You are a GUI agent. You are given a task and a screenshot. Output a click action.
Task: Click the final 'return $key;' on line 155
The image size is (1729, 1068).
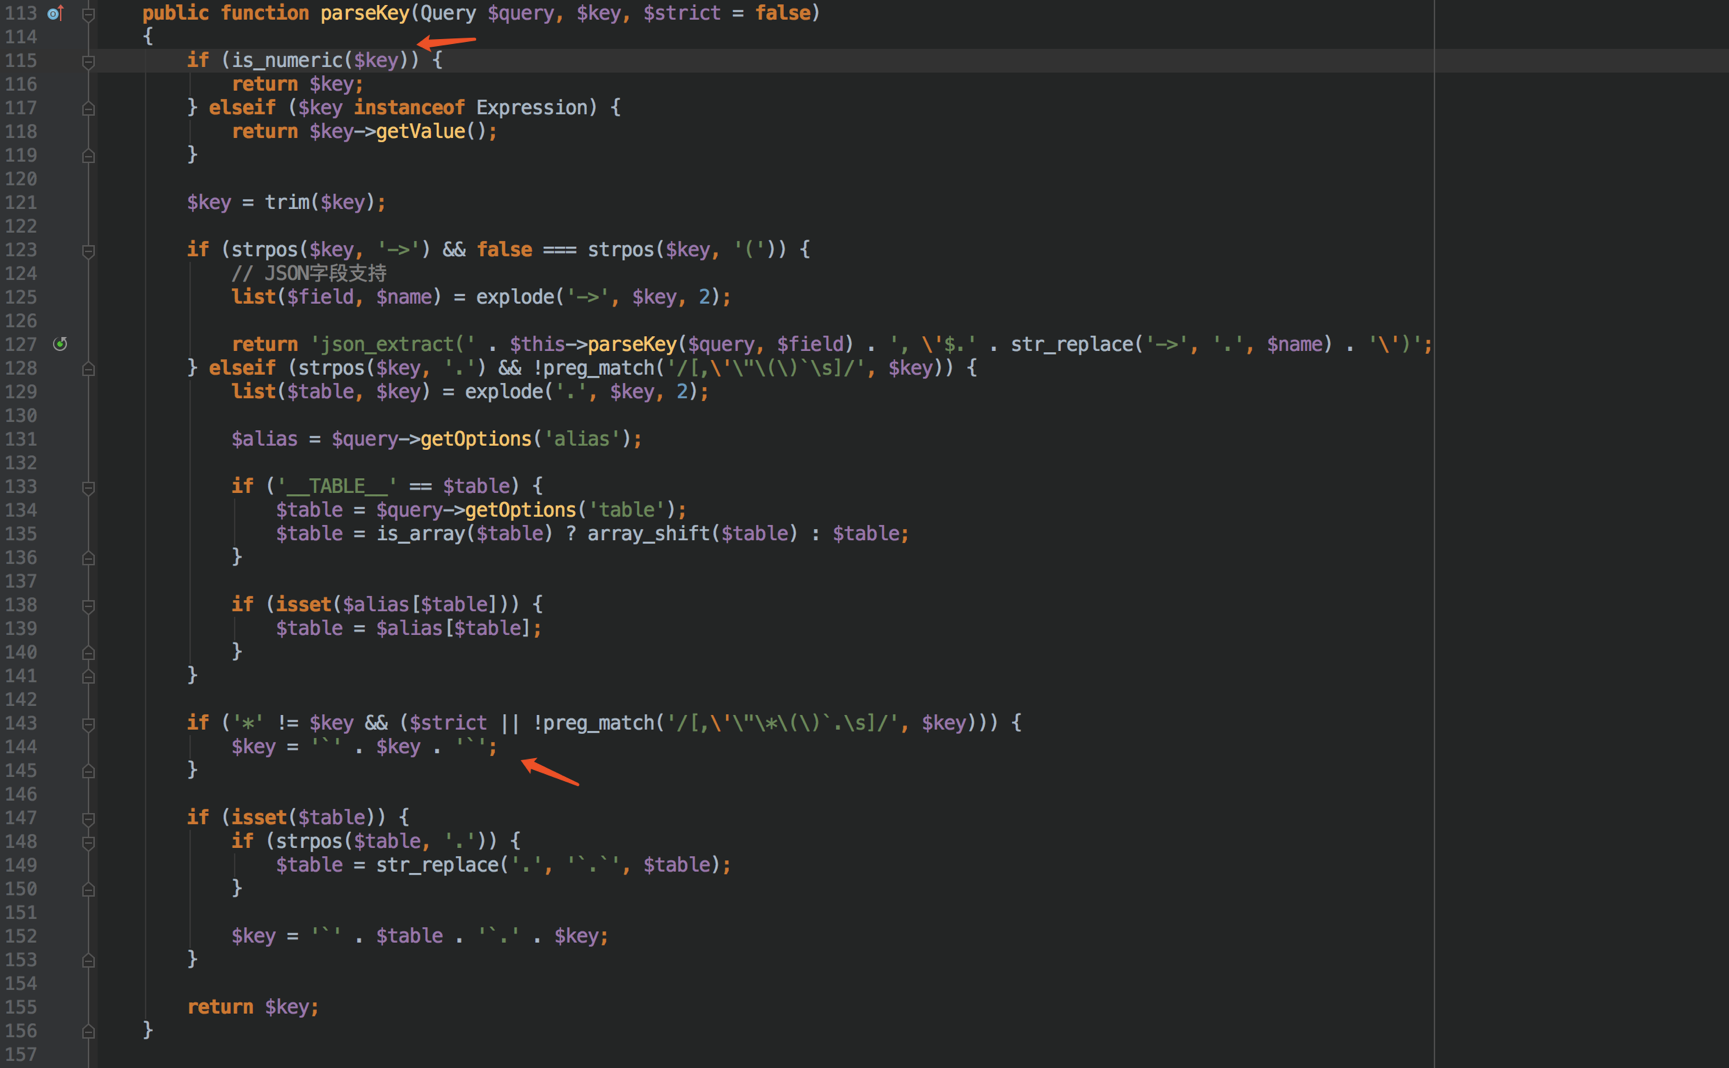click(253, 1007)
